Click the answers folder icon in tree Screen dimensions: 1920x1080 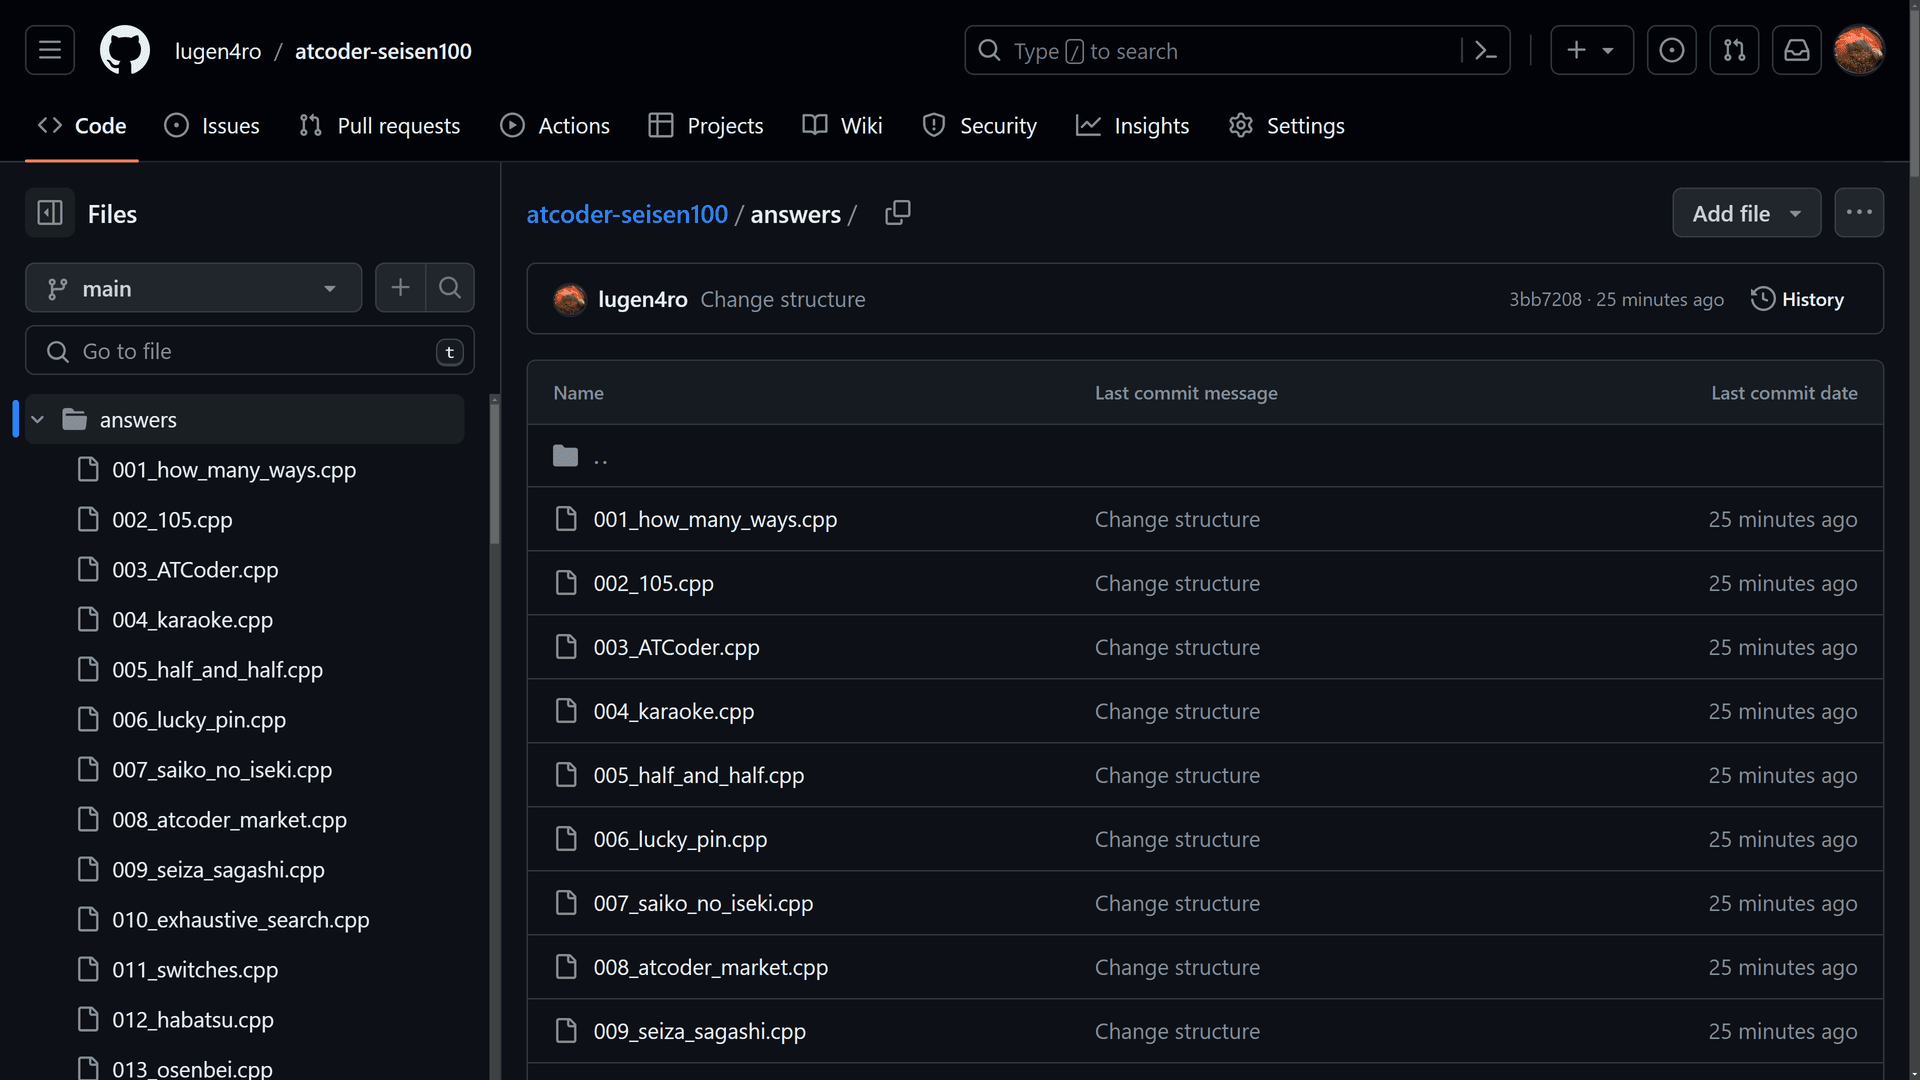(x=75, y=419)
